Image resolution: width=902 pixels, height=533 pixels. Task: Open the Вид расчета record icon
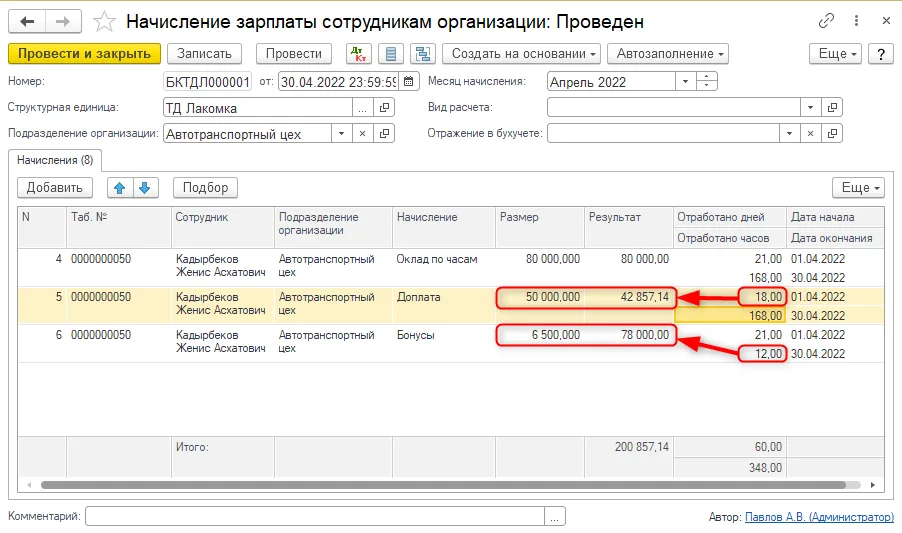[832, 107]
